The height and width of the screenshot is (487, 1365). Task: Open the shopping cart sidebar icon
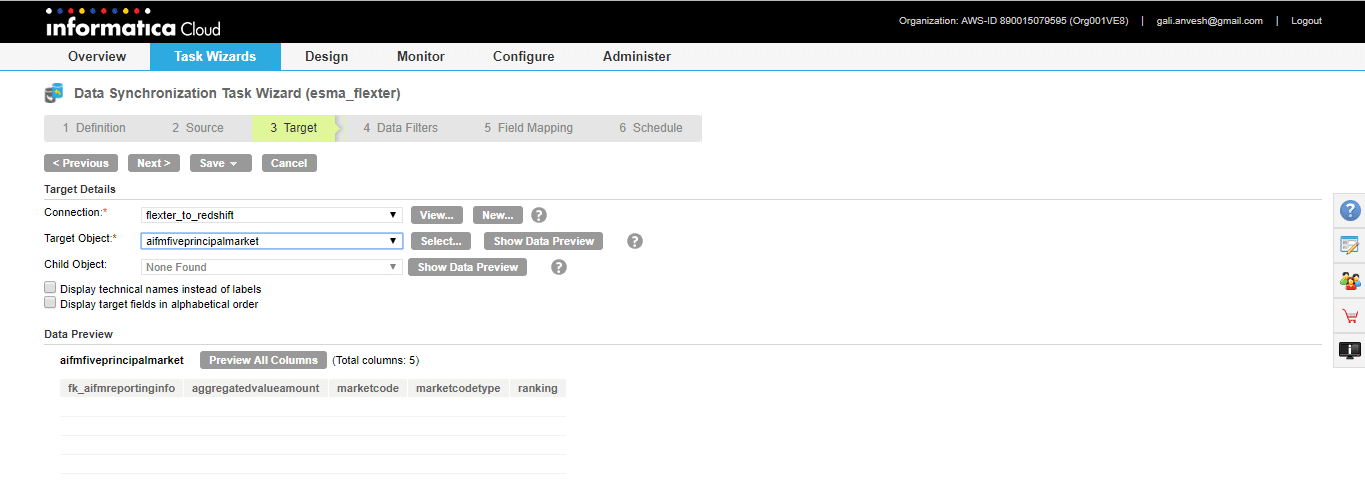[x=1350, y=316]
